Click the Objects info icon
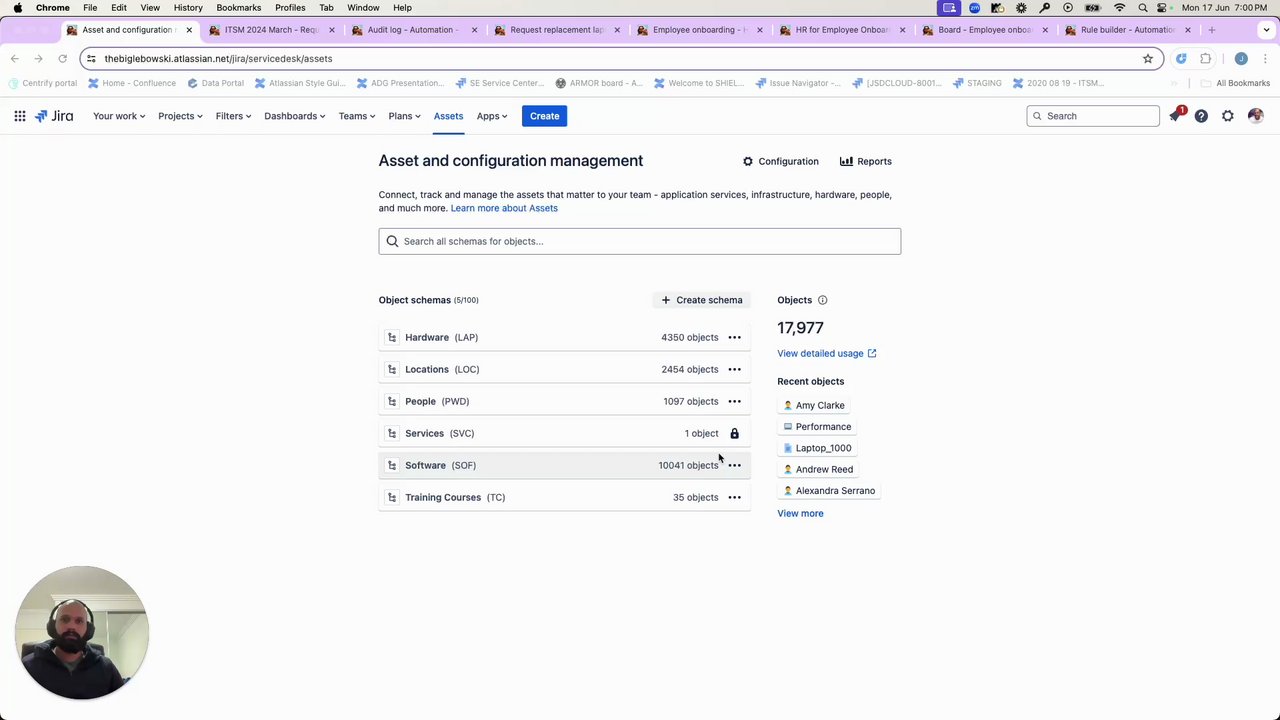Viewport: 1280px width, 720px height. pyautogui.click(x=822, y=300)
